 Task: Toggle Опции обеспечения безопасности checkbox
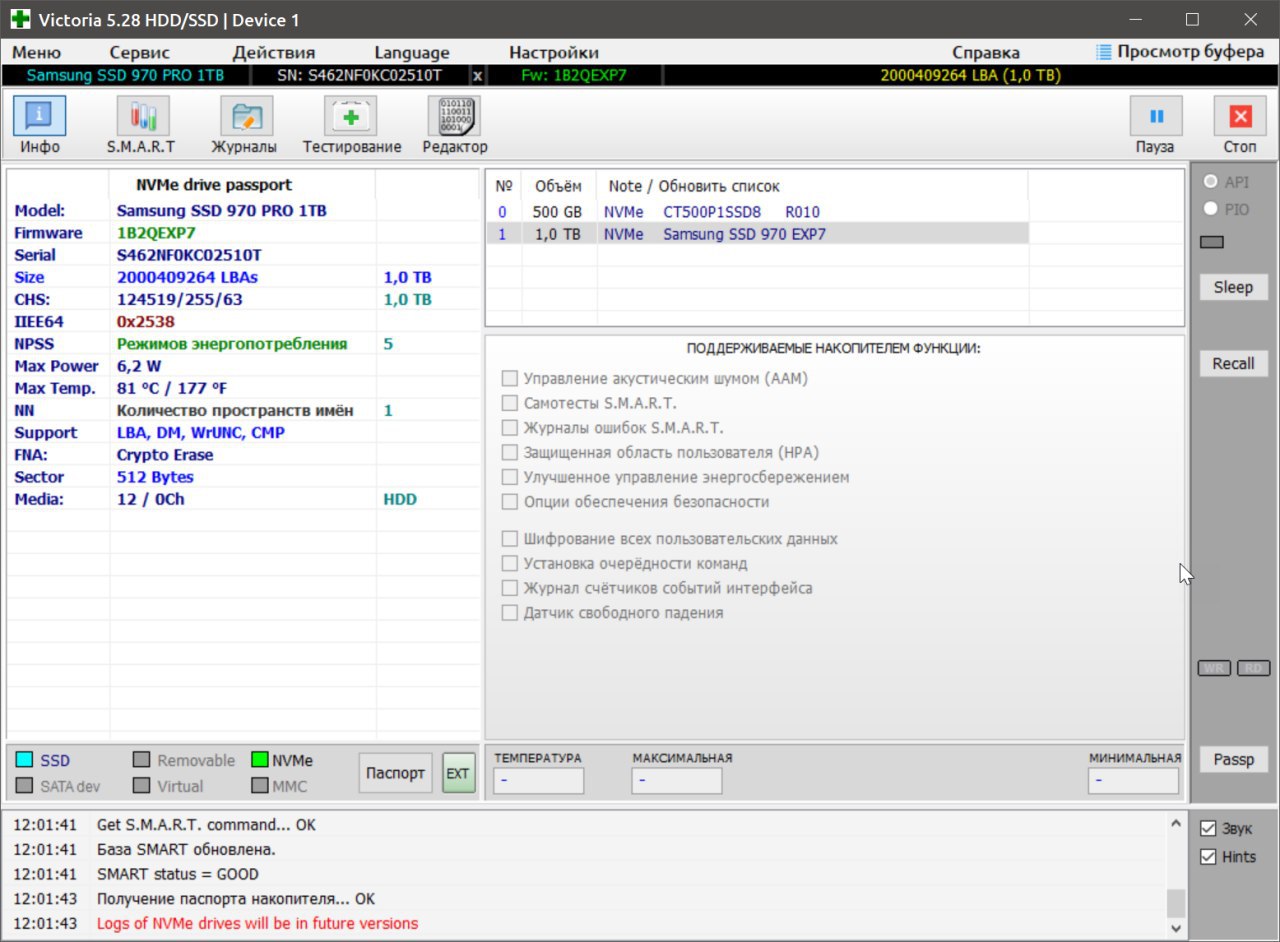pyautogui.click(x=510, y=502)
